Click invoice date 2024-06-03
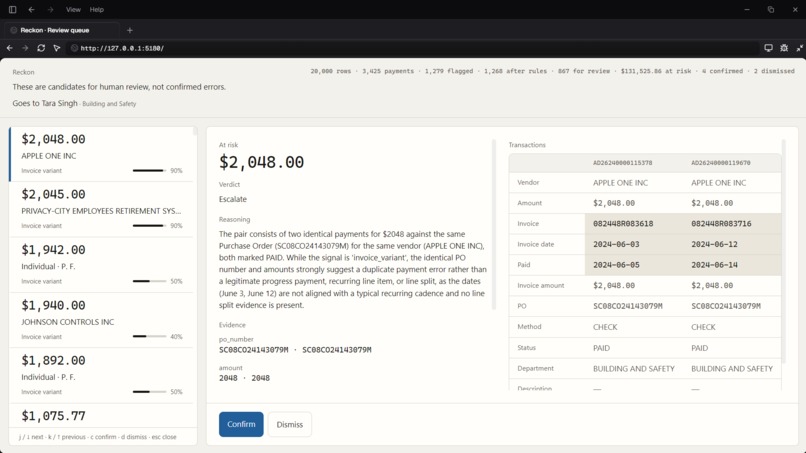Screen dimensions: 806x453 click(616, 244)
